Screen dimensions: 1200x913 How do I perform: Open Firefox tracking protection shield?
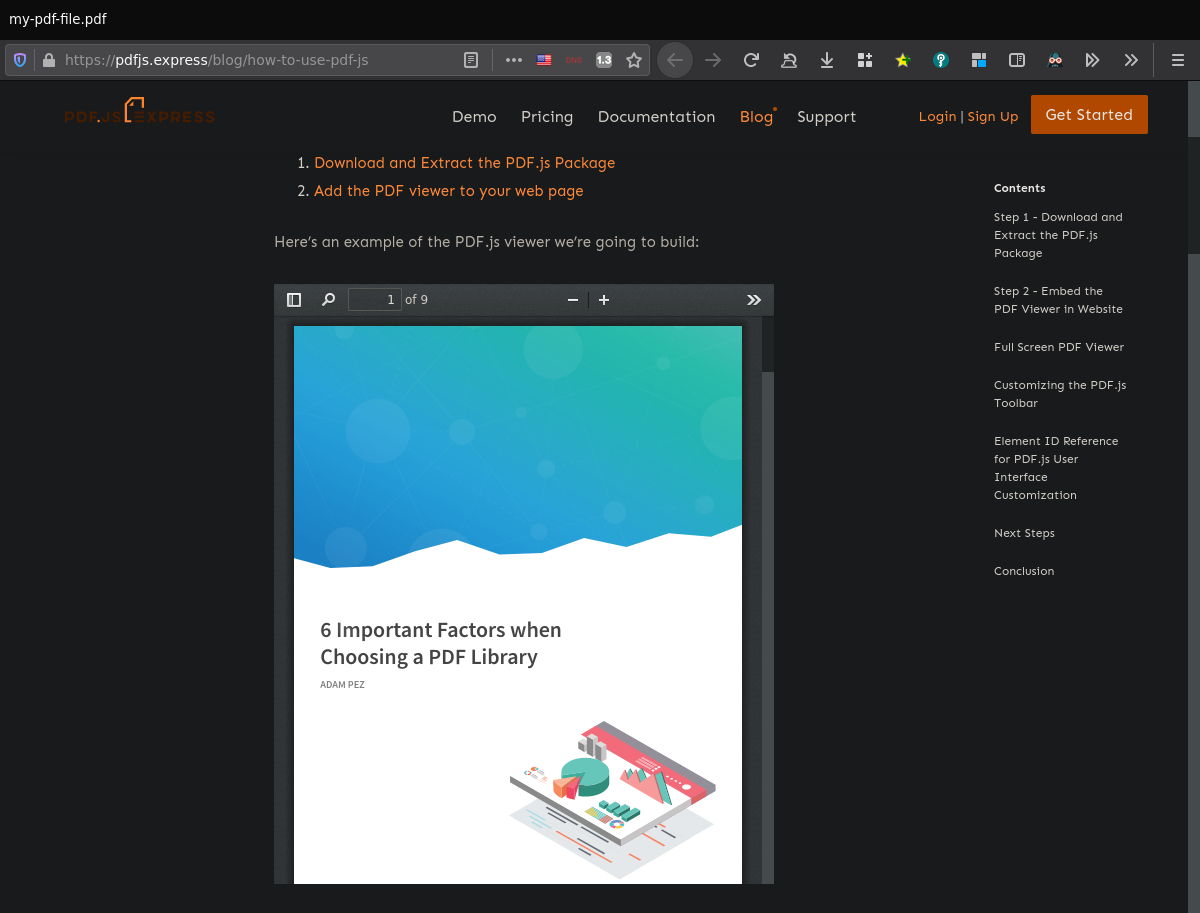pyautogui.click(x=19, y=60)
